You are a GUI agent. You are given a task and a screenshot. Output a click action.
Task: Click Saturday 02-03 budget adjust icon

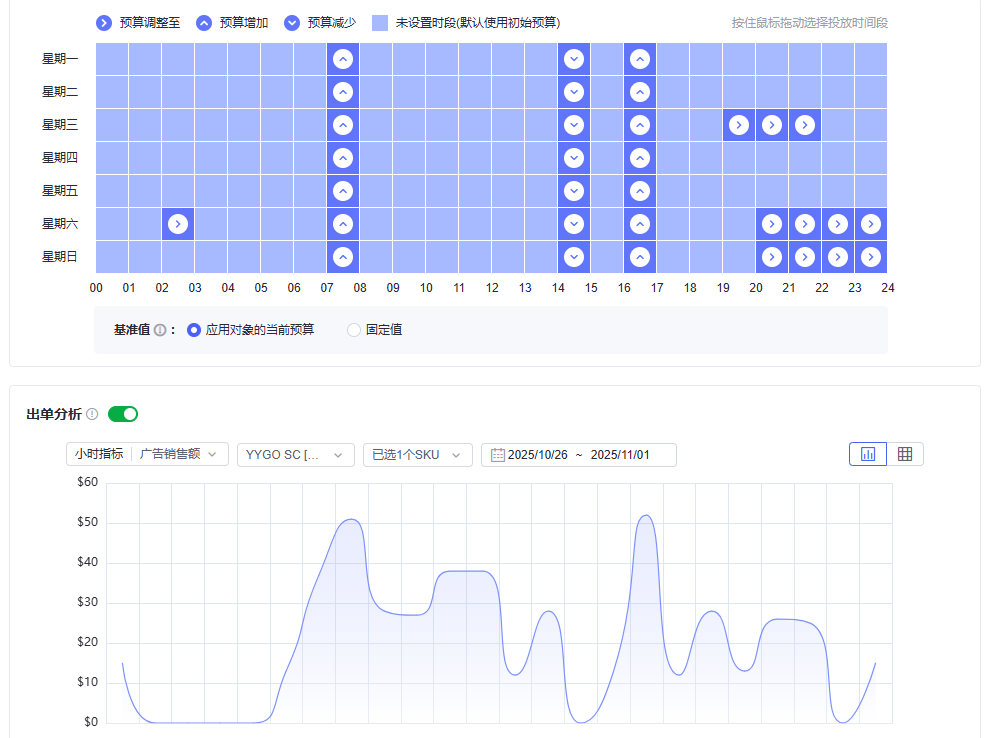click(x=178, y=224)
